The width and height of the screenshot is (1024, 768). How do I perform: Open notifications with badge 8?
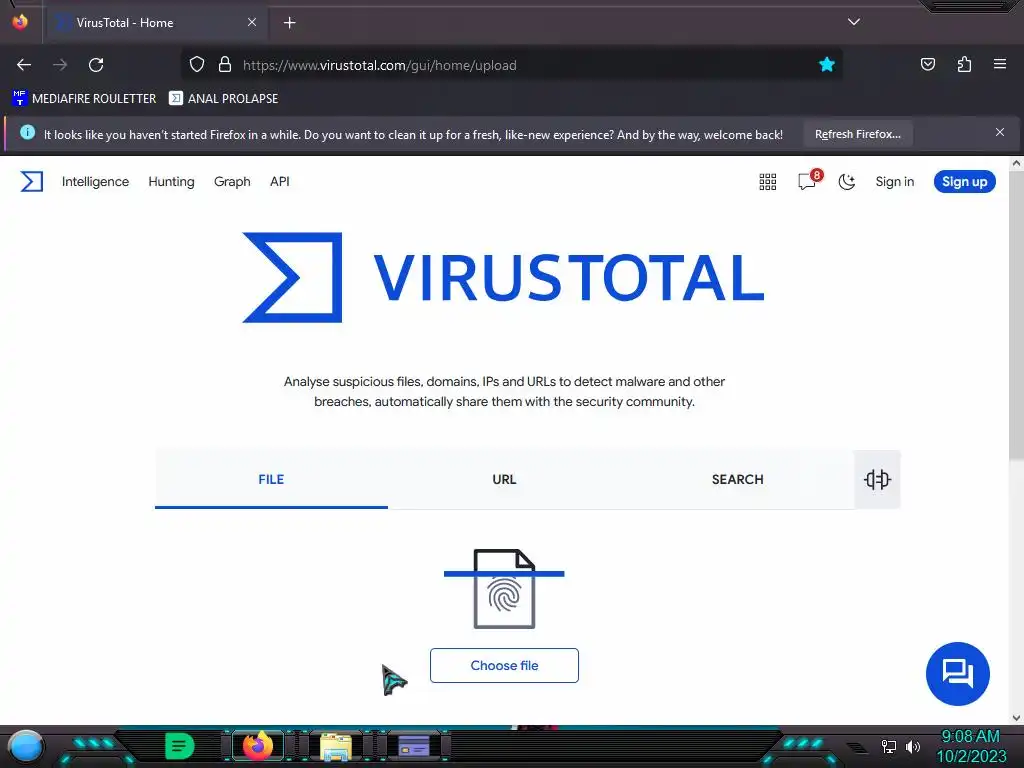click(x=808, y=181)
